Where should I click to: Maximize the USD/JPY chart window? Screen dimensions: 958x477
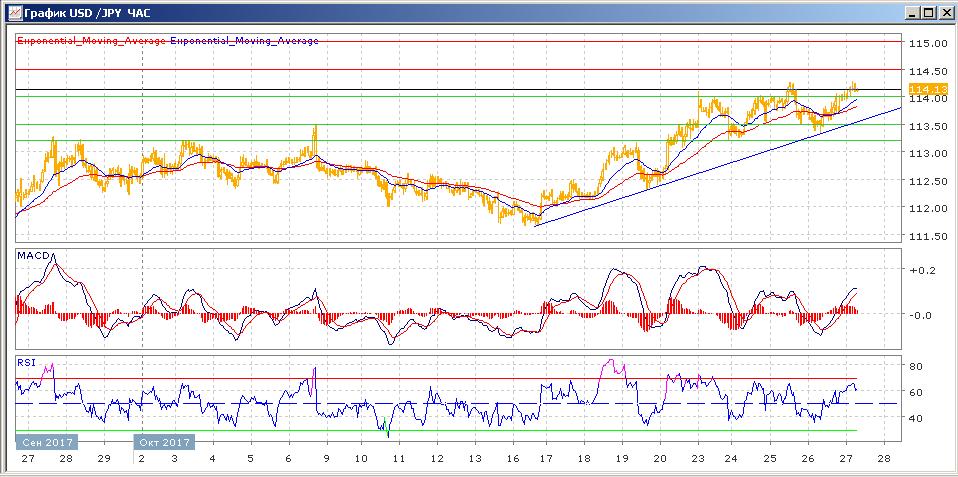click(927, 12)
